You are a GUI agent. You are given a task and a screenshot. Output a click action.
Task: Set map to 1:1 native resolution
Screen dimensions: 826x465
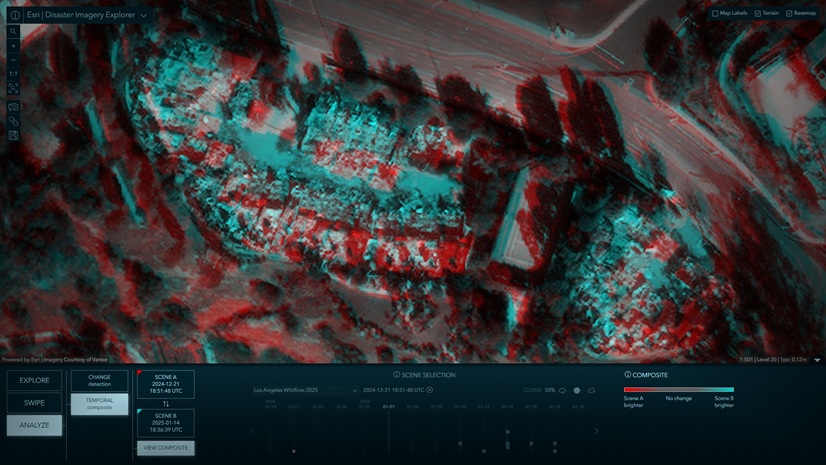coord(14,74)
